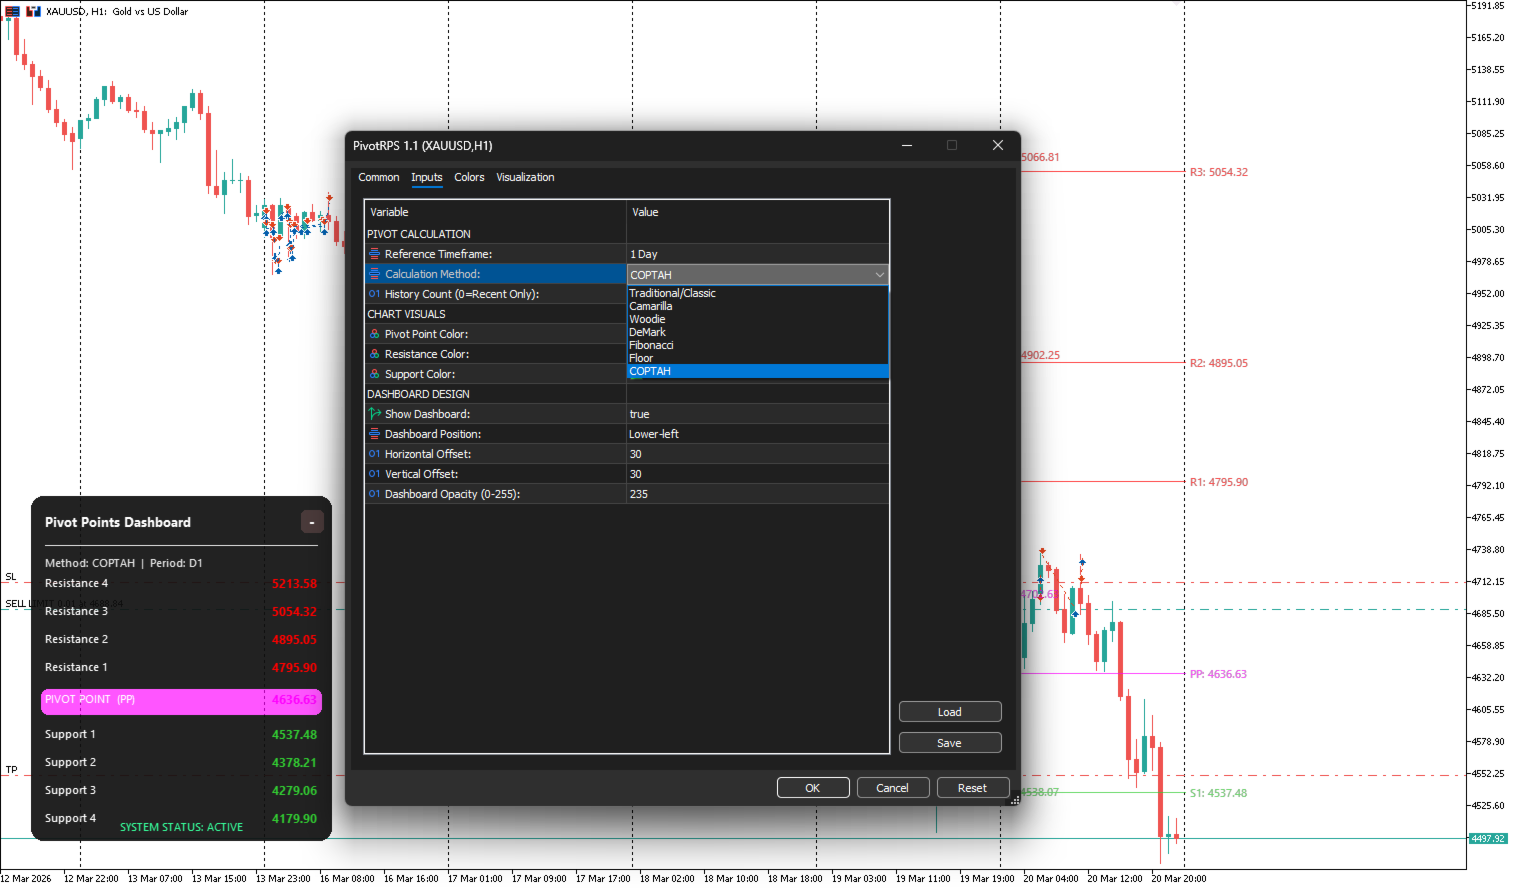Image resolution: width=1517 pixels, height=889 pixels.
Task: Click the Cancel button
Action: coord(893,788)
